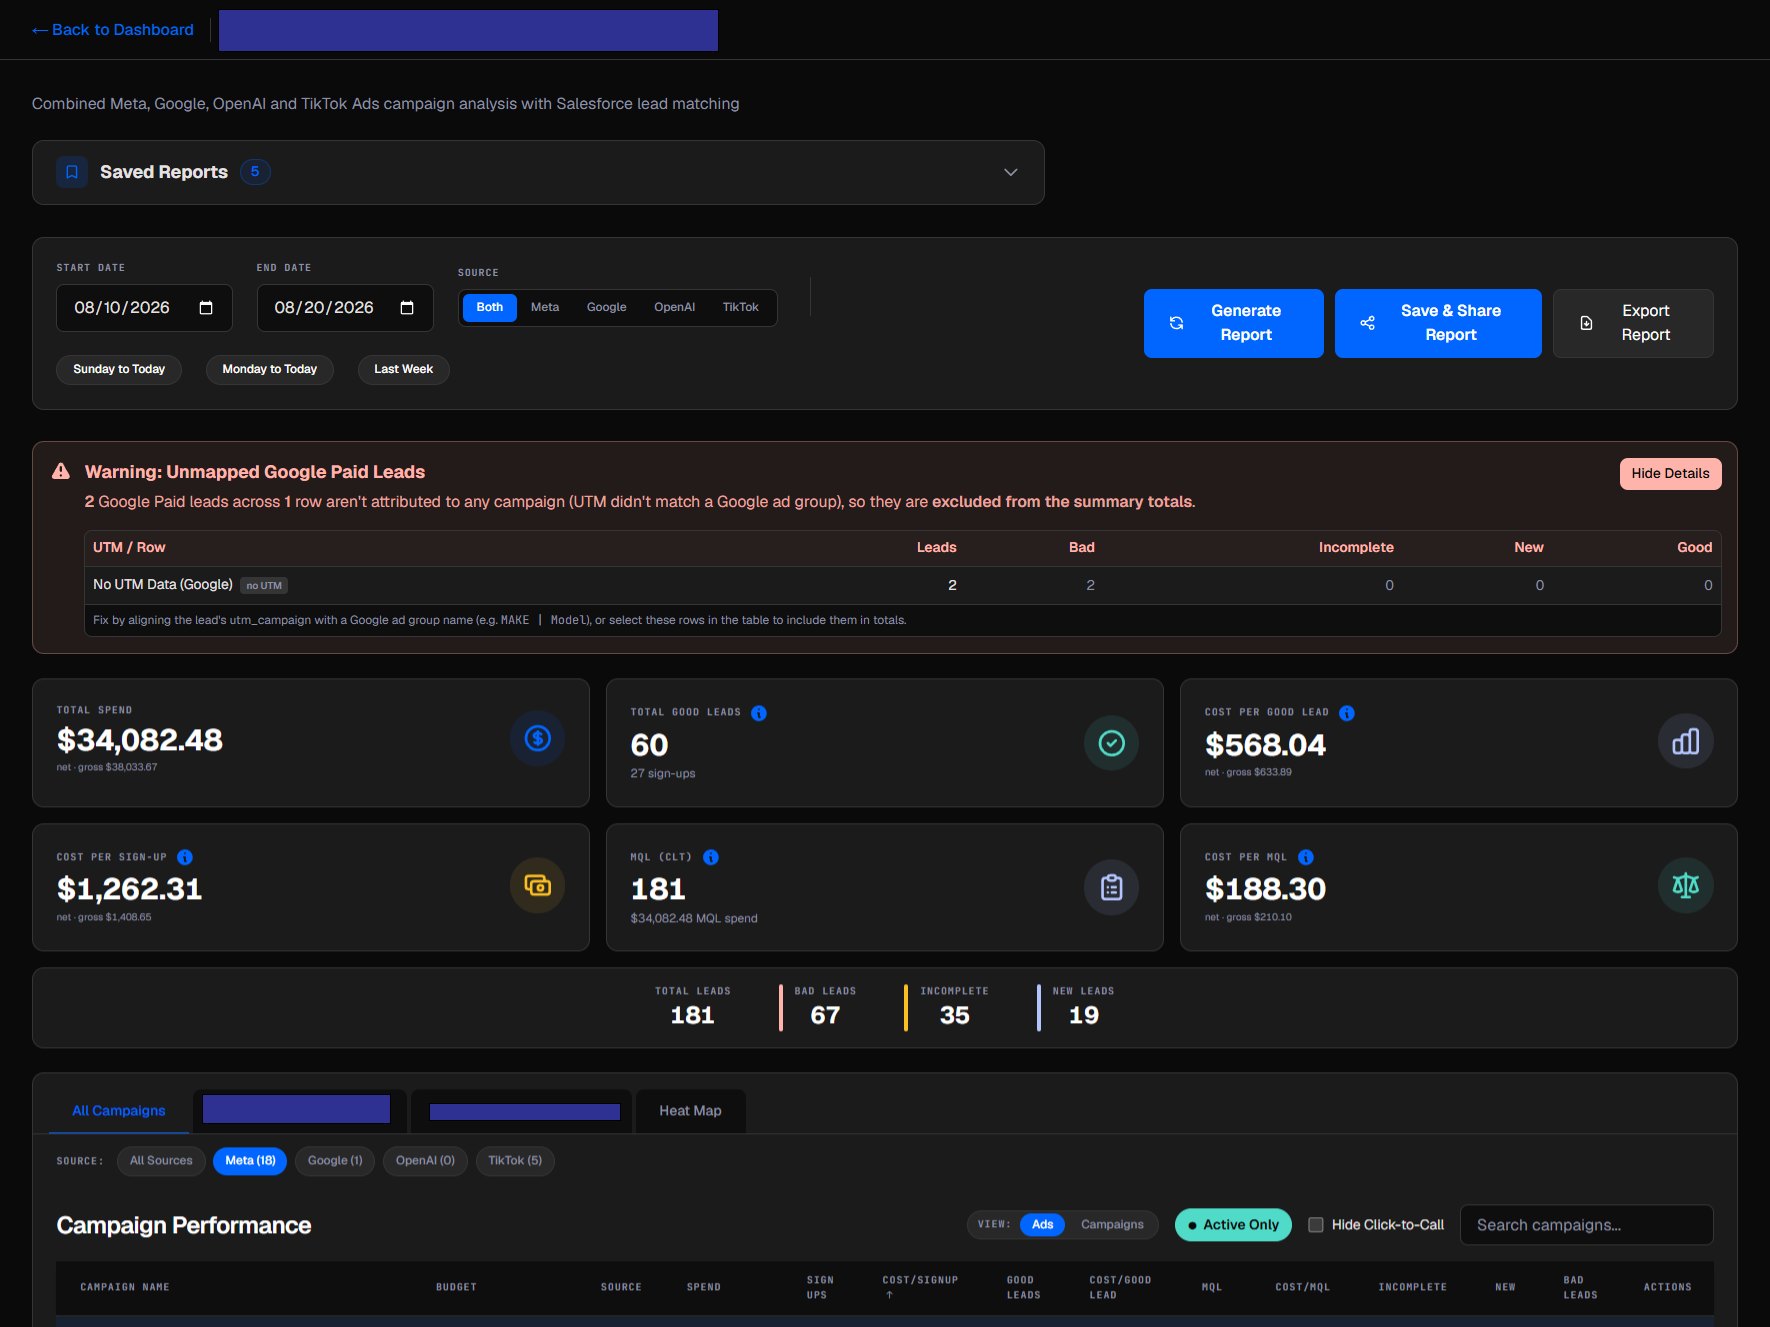1770x1327 pixels.
Task: Show info for Total Good Leads
Action: click(x=759, y=713)
